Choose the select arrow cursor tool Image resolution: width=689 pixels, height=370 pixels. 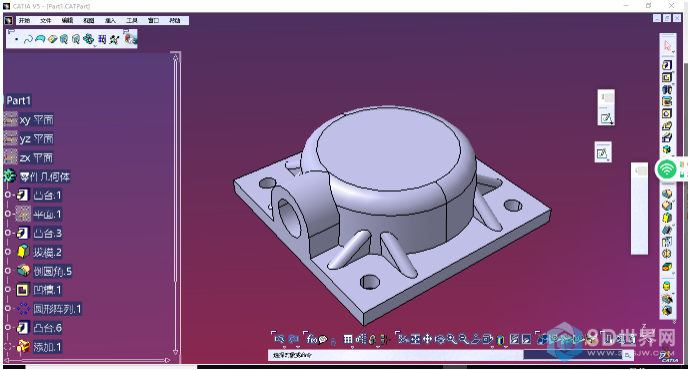coord(667,46)
